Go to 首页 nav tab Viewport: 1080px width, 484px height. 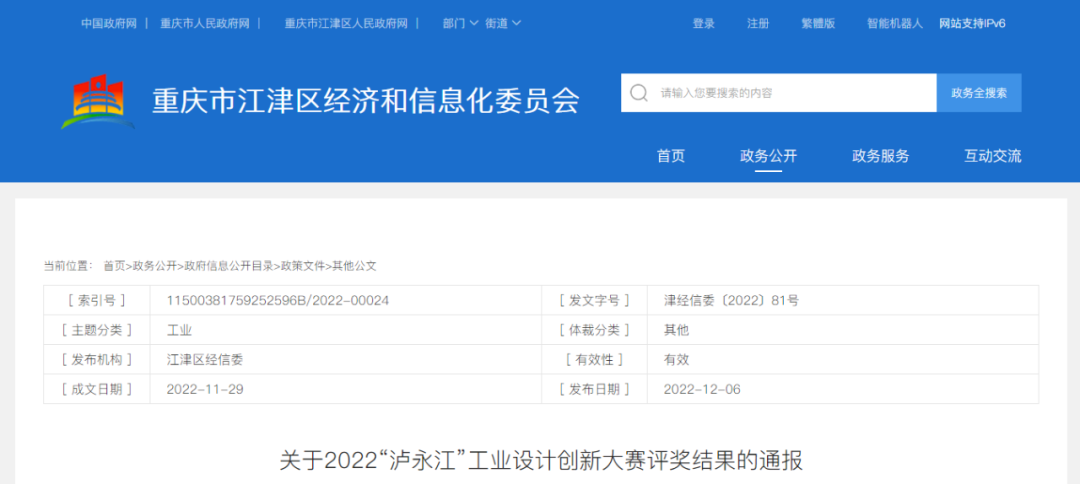pyautogui.click(x=671, y=156)
